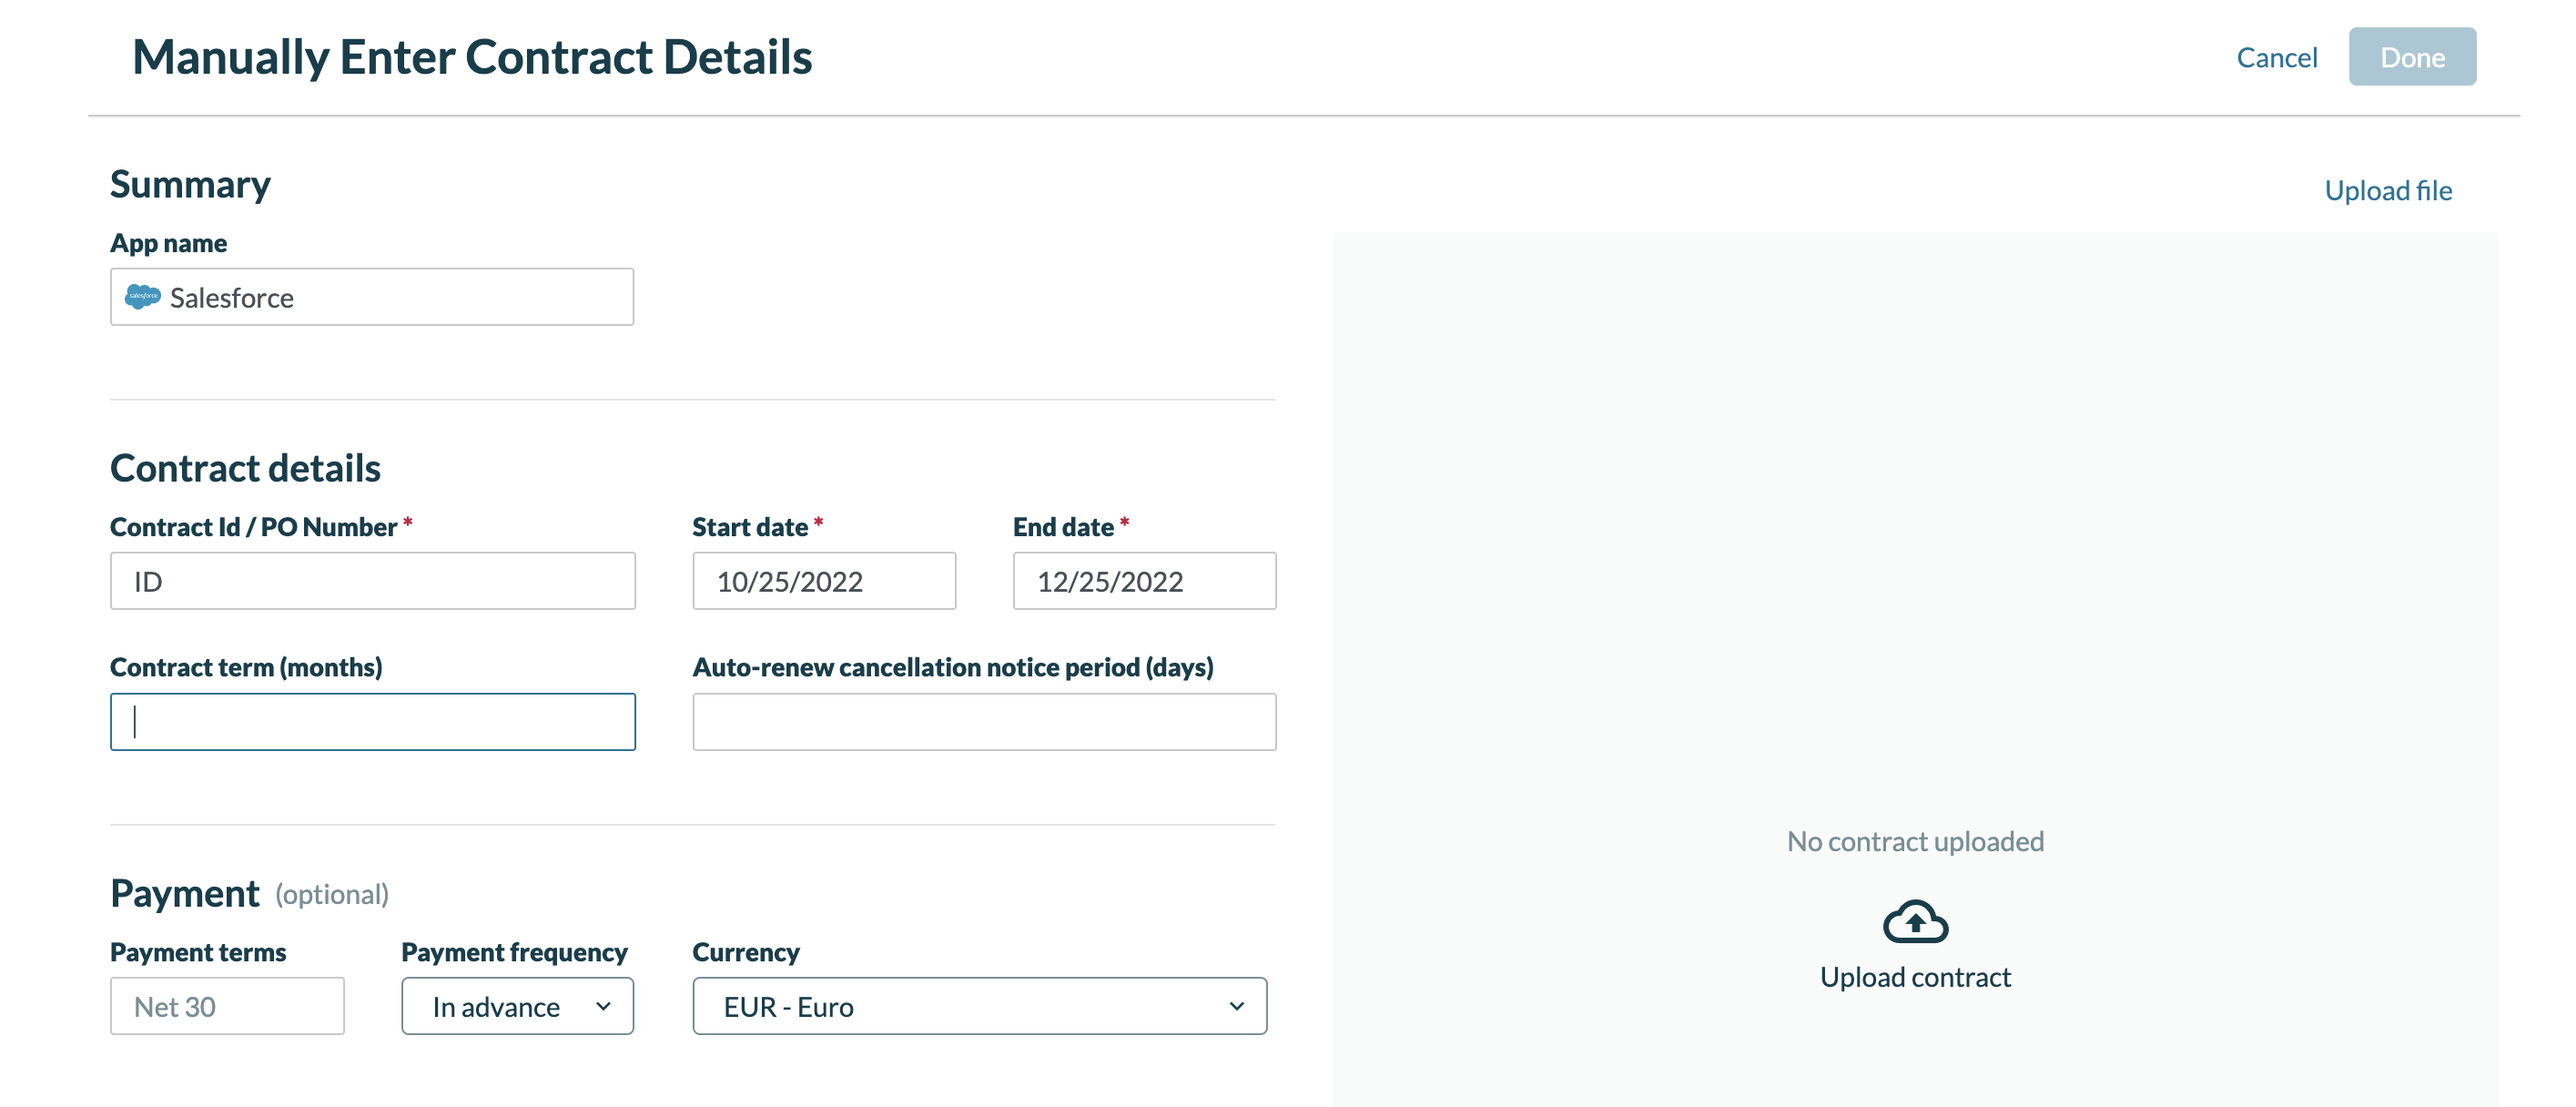
Task: Click the Contract Id / PO Number field
Action: click(371, 580)
